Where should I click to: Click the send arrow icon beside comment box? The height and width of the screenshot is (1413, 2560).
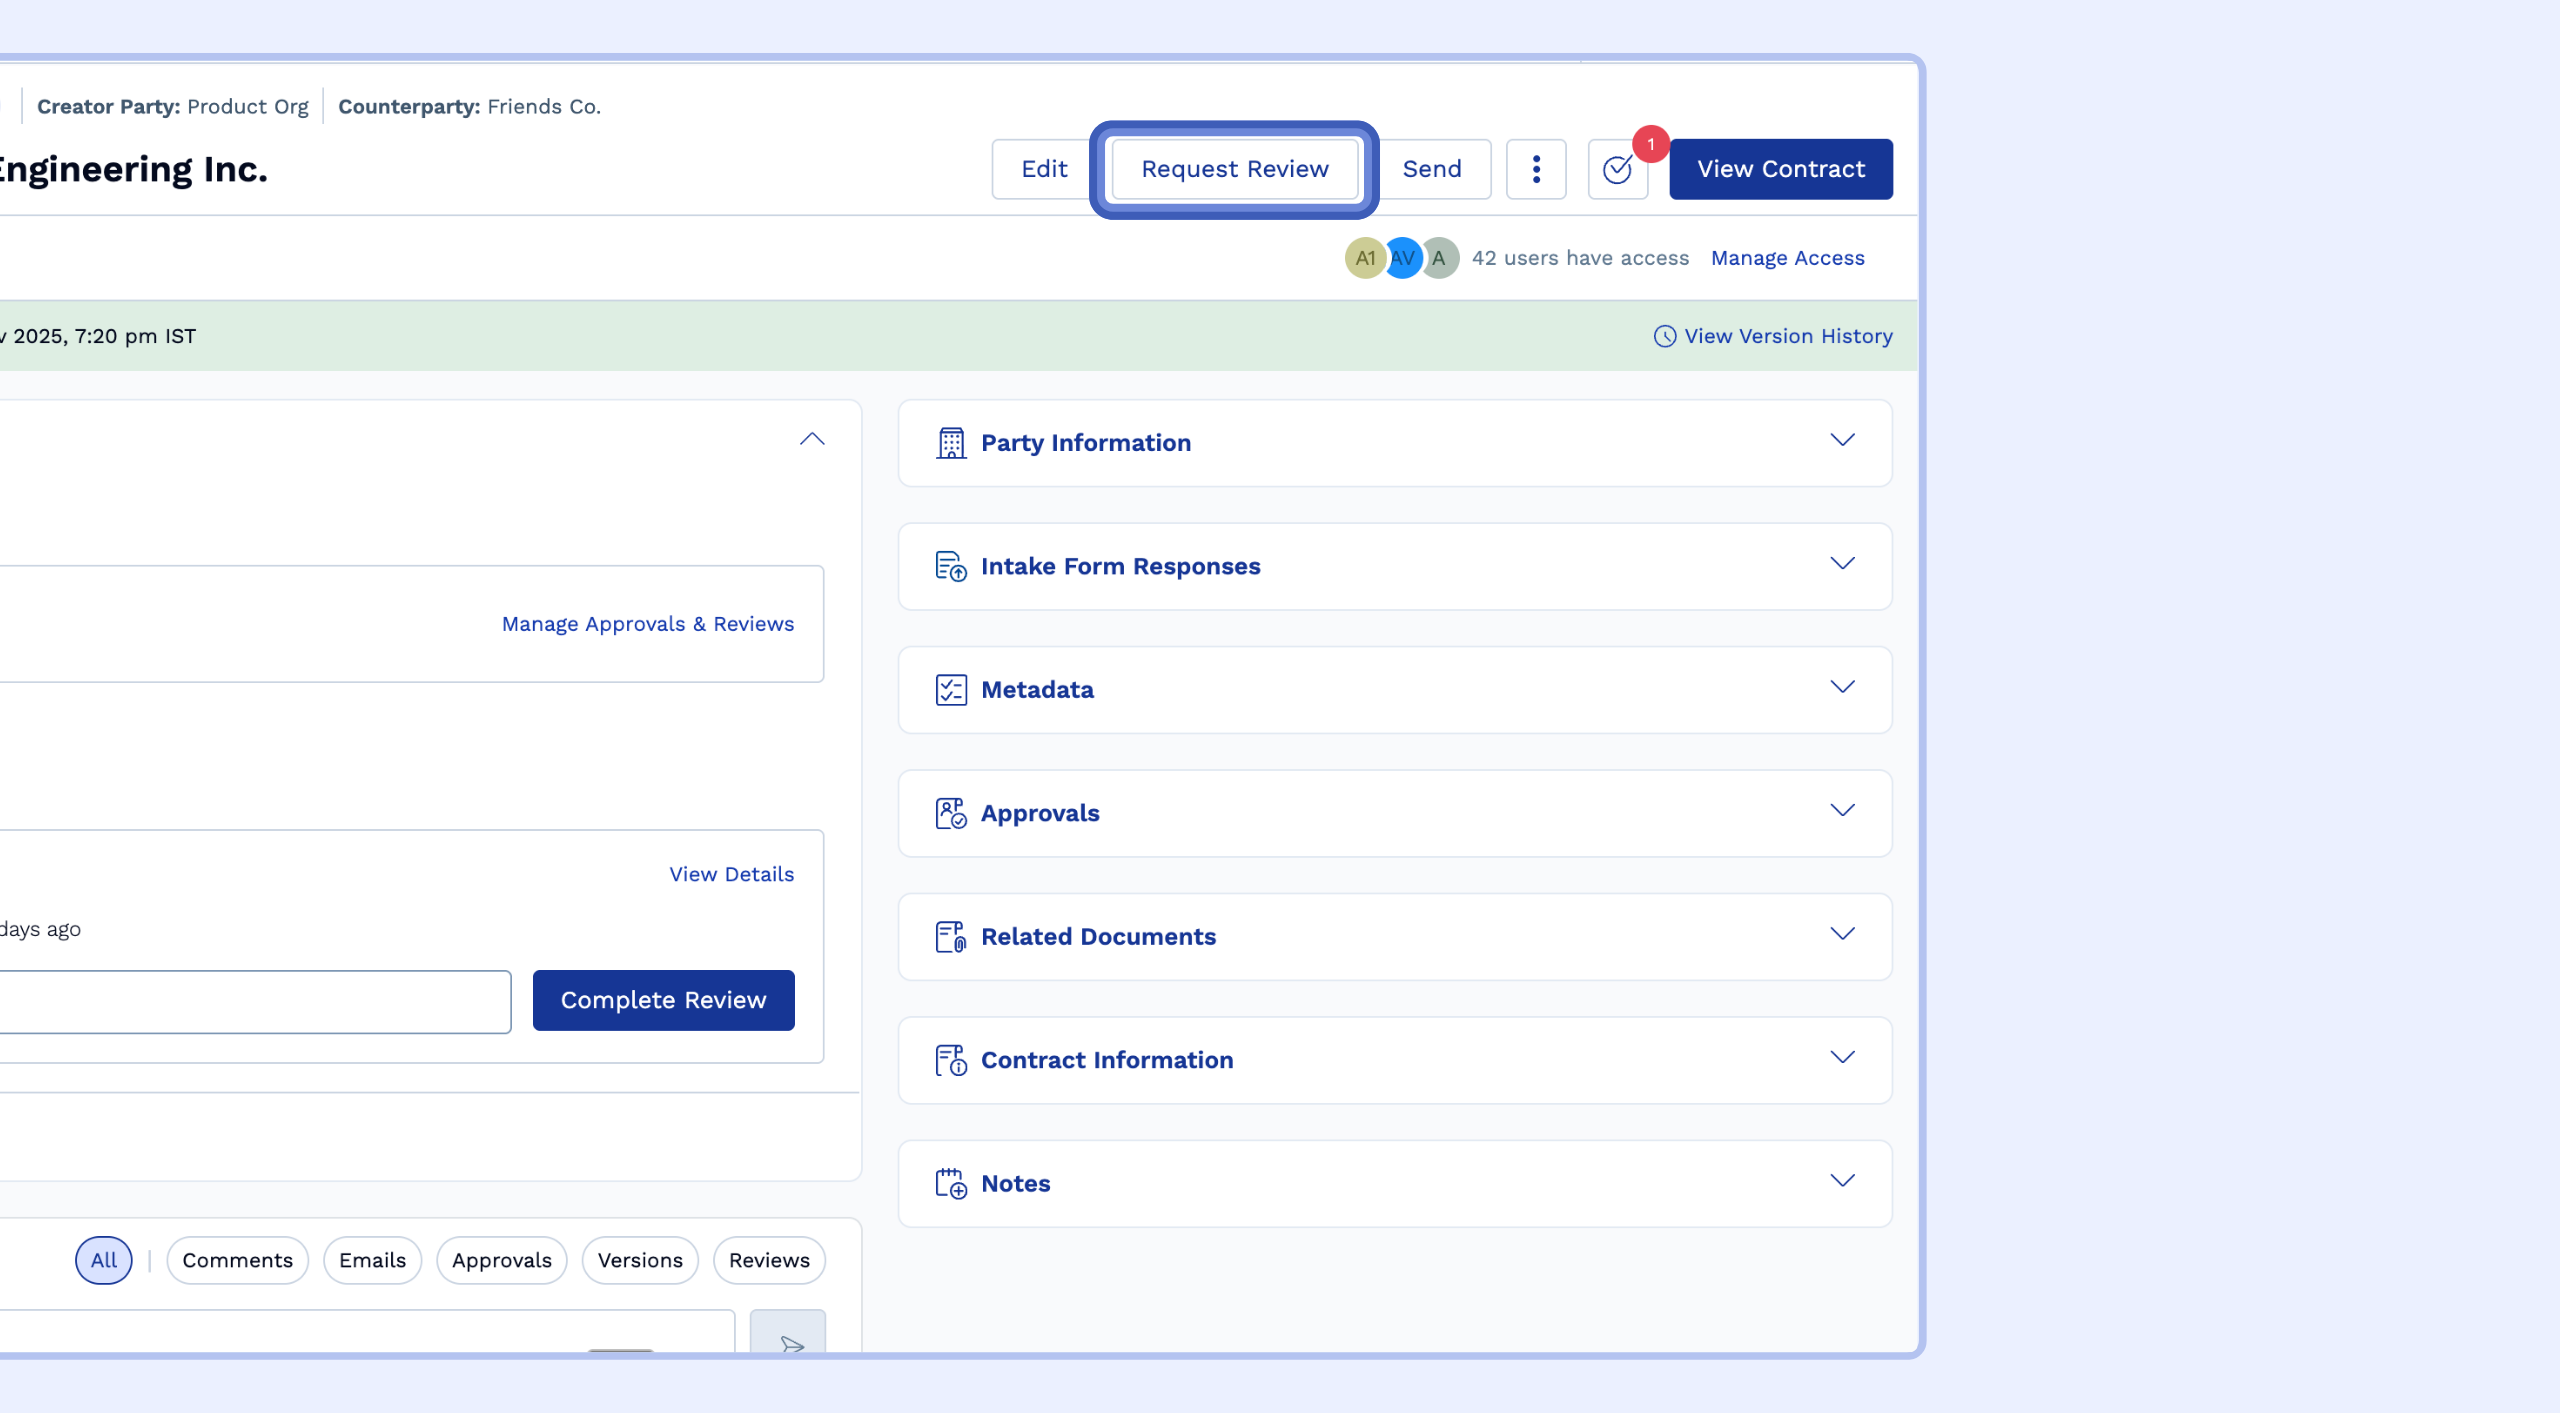[x=789, y=1339]
